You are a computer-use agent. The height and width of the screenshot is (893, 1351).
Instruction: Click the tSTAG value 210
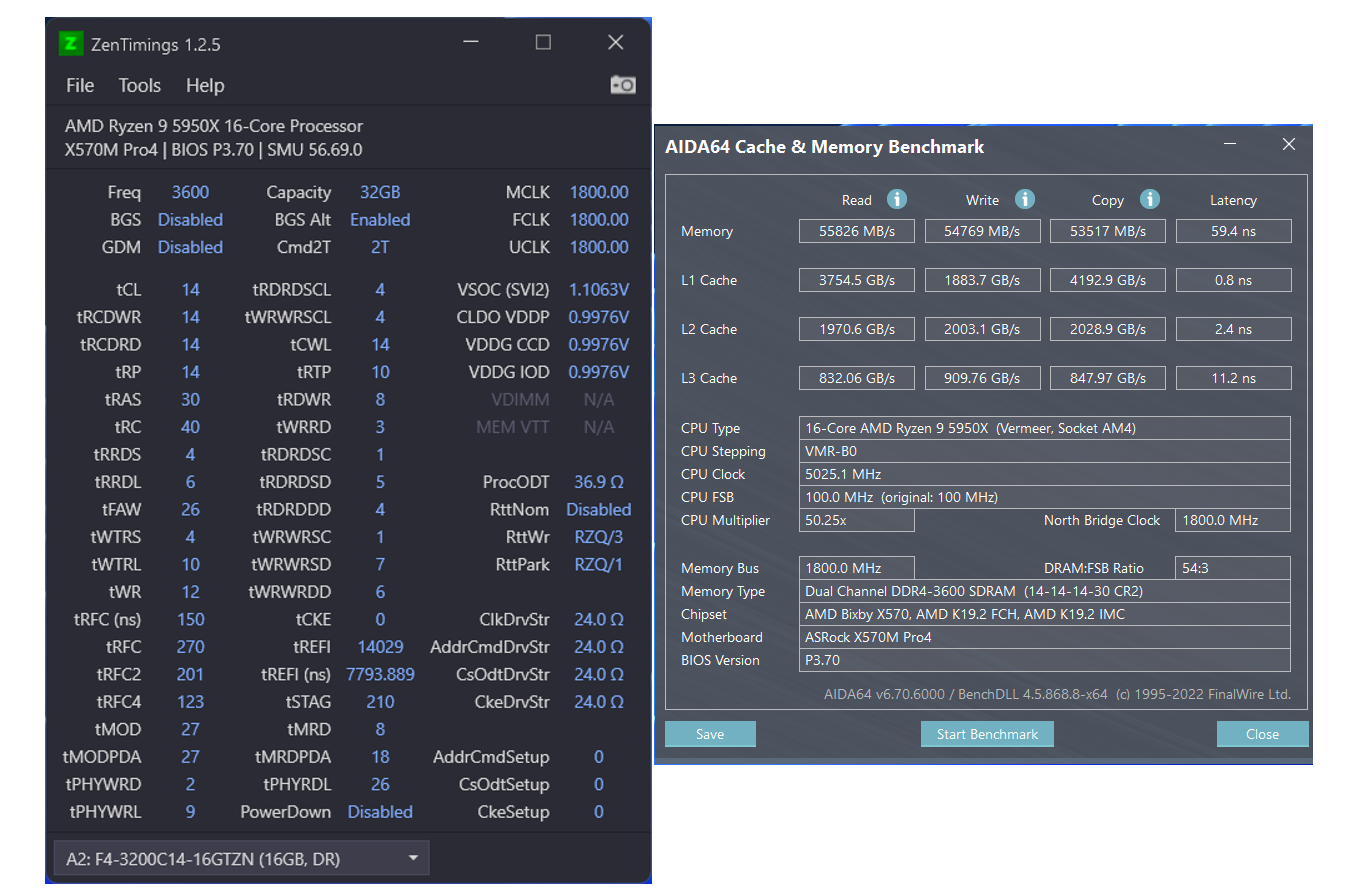tap(380, 702)
